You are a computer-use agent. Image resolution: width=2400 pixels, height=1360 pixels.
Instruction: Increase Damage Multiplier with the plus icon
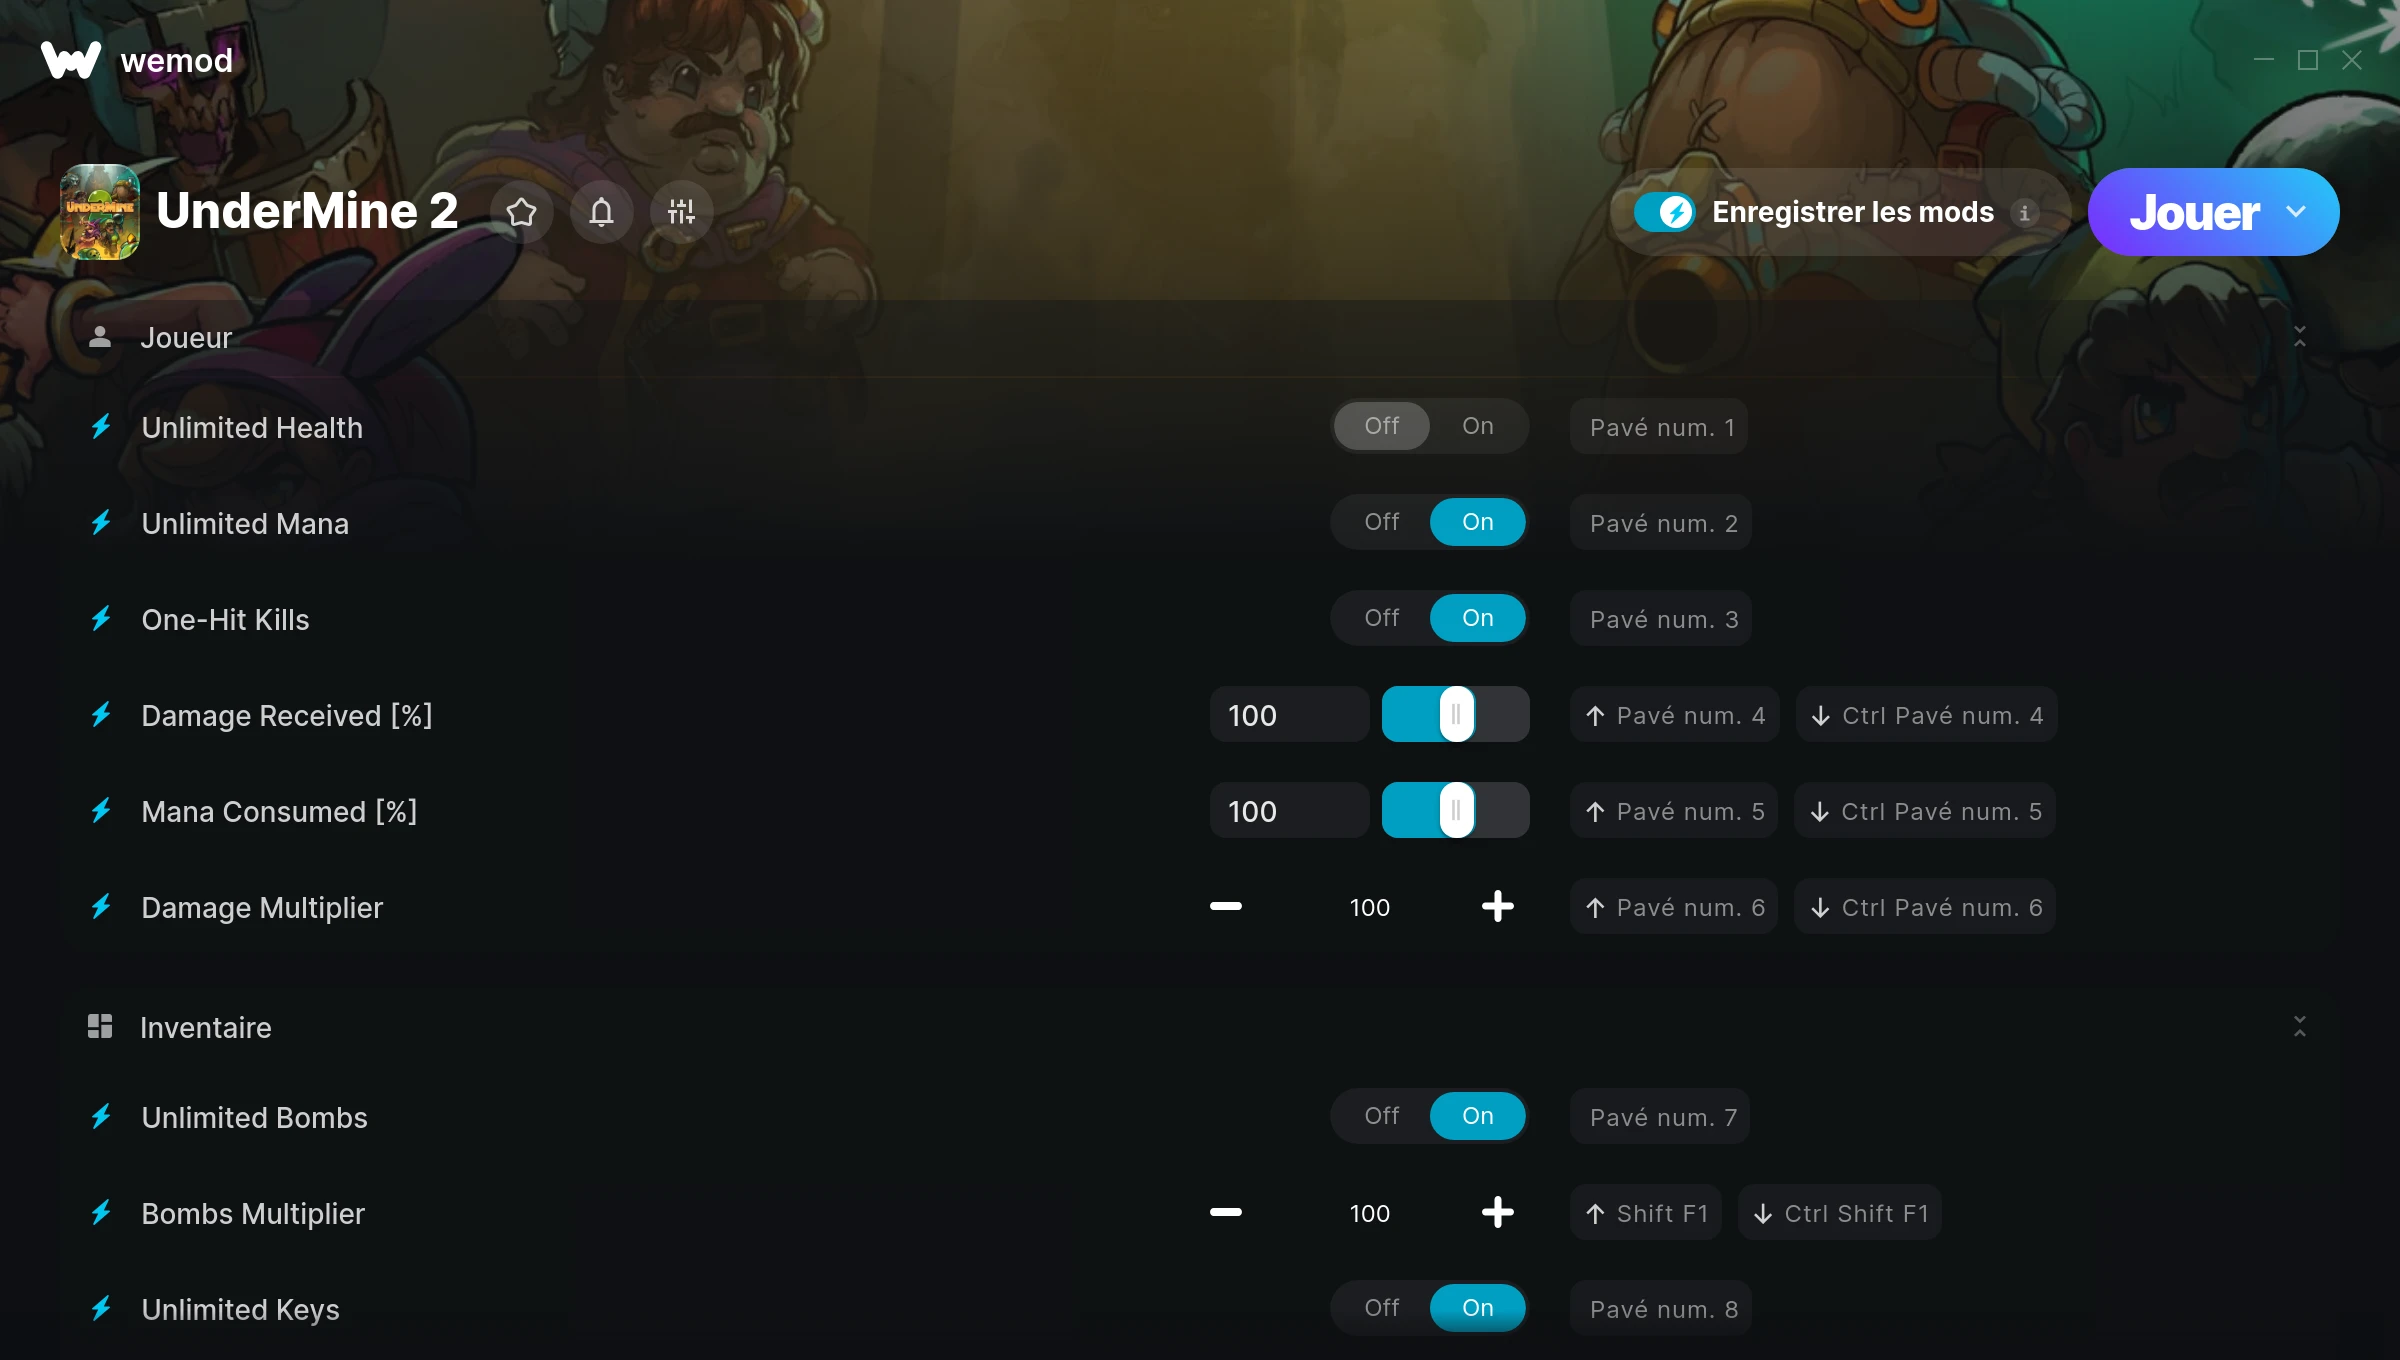1497,907
